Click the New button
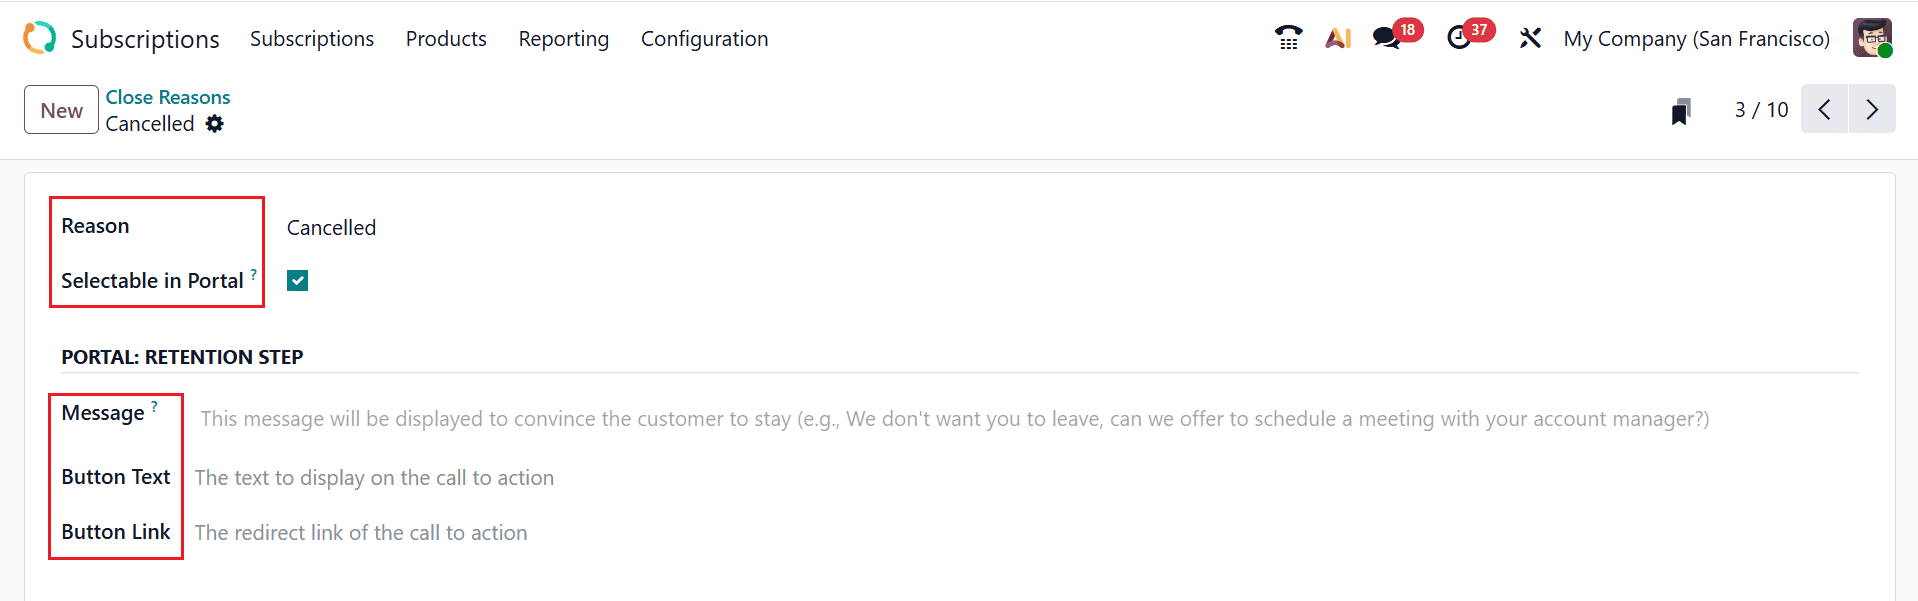1918x601 pixels. [x=60, y=109]
